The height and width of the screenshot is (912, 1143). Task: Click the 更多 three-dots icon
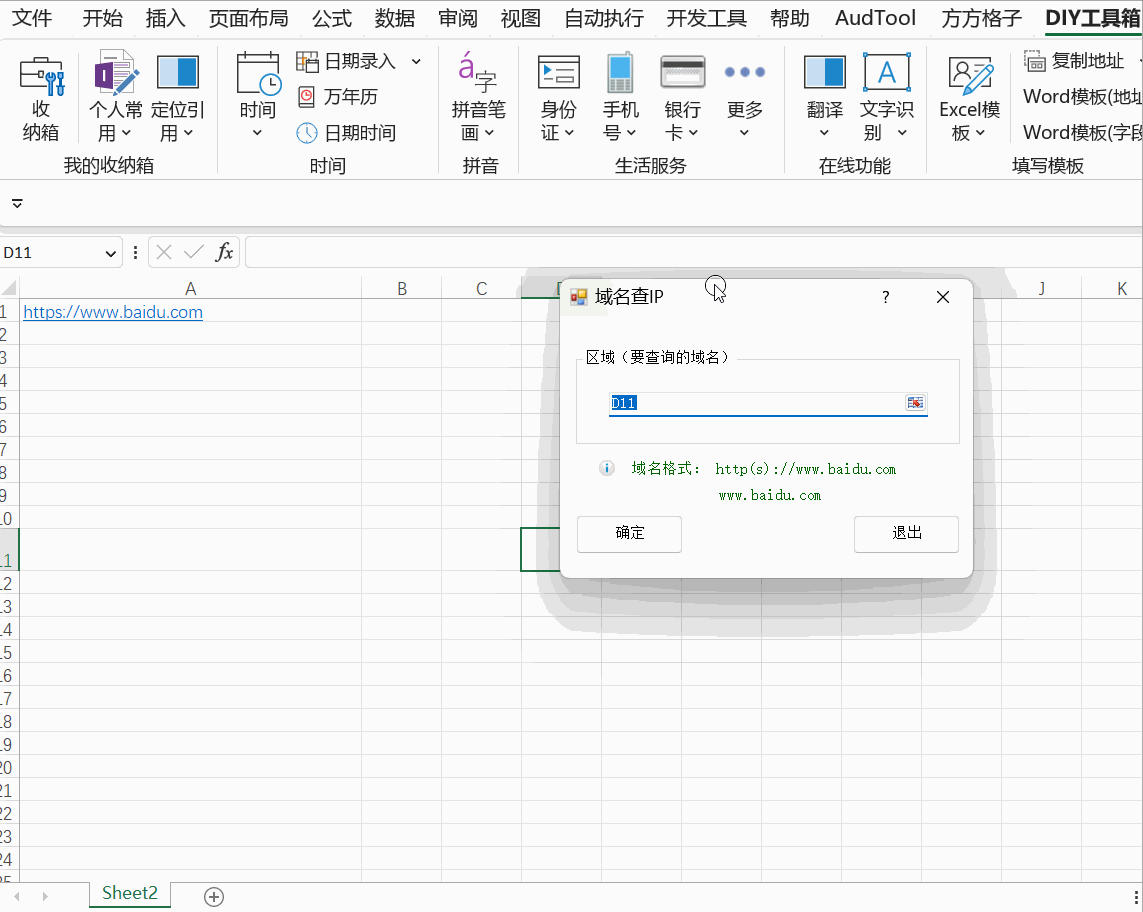(744, 72)
